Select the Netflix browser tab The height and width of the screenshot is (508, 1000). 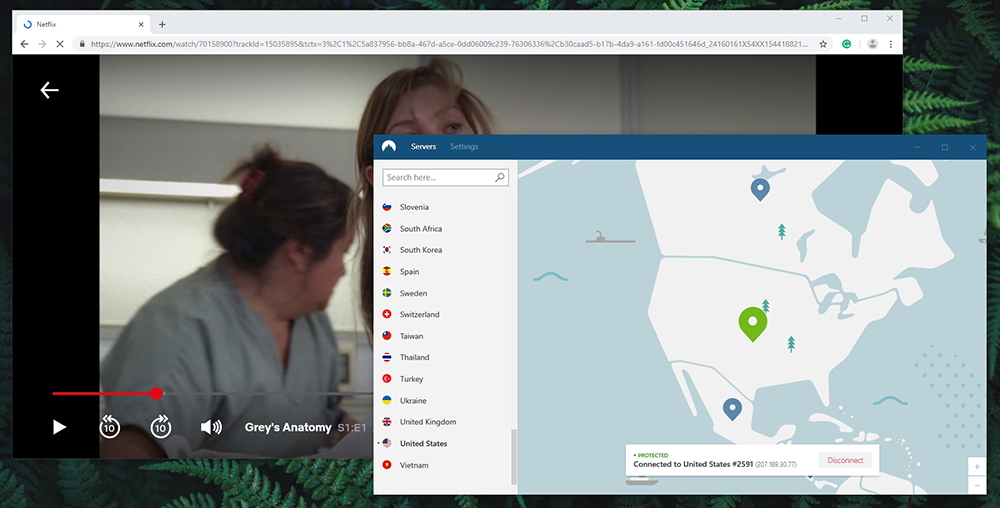[x=83, y=24]
